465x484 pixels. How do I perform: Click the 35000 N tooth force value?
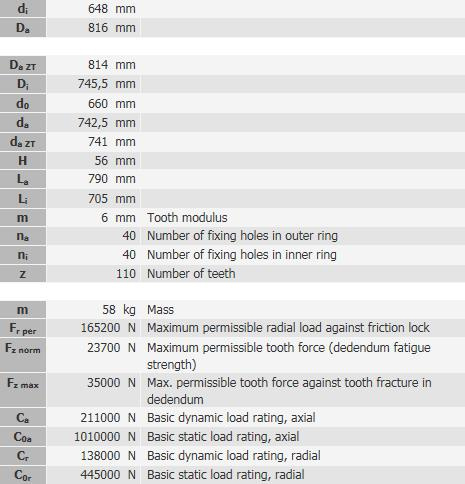tap(111, 383)
